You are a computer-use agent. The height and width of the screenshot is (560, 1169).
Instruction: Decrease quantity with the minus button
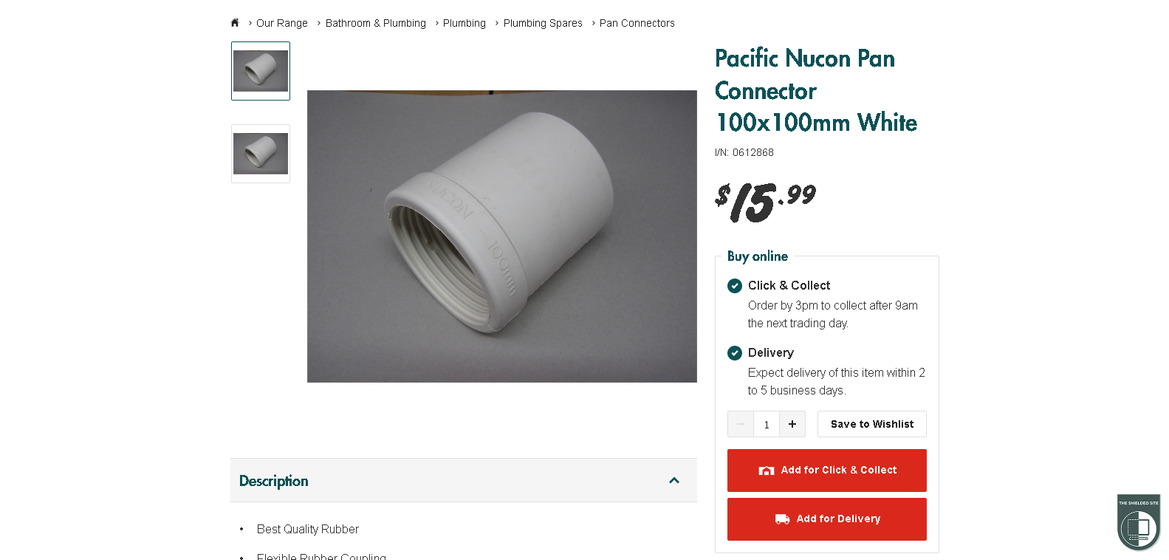[x=740, y=424]
